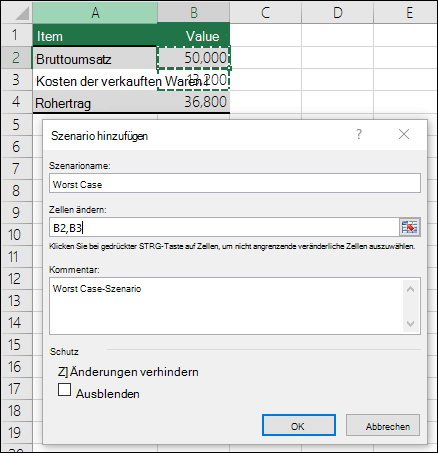This screenshot has width=438, height=453.
Task: Close the Szenario hinzufügen dialog with the X
Action: (404, 134)
